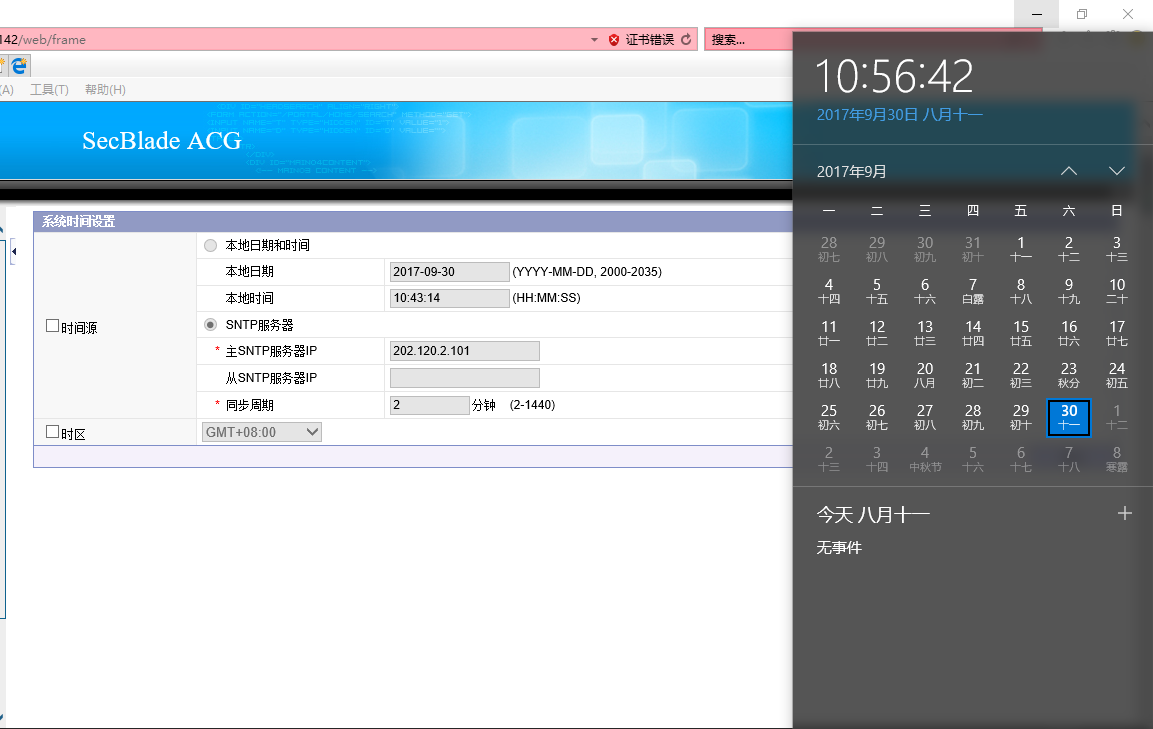
Task: Click the empty 从SNTP服务器IP field
Action: [x=465, y=378]
